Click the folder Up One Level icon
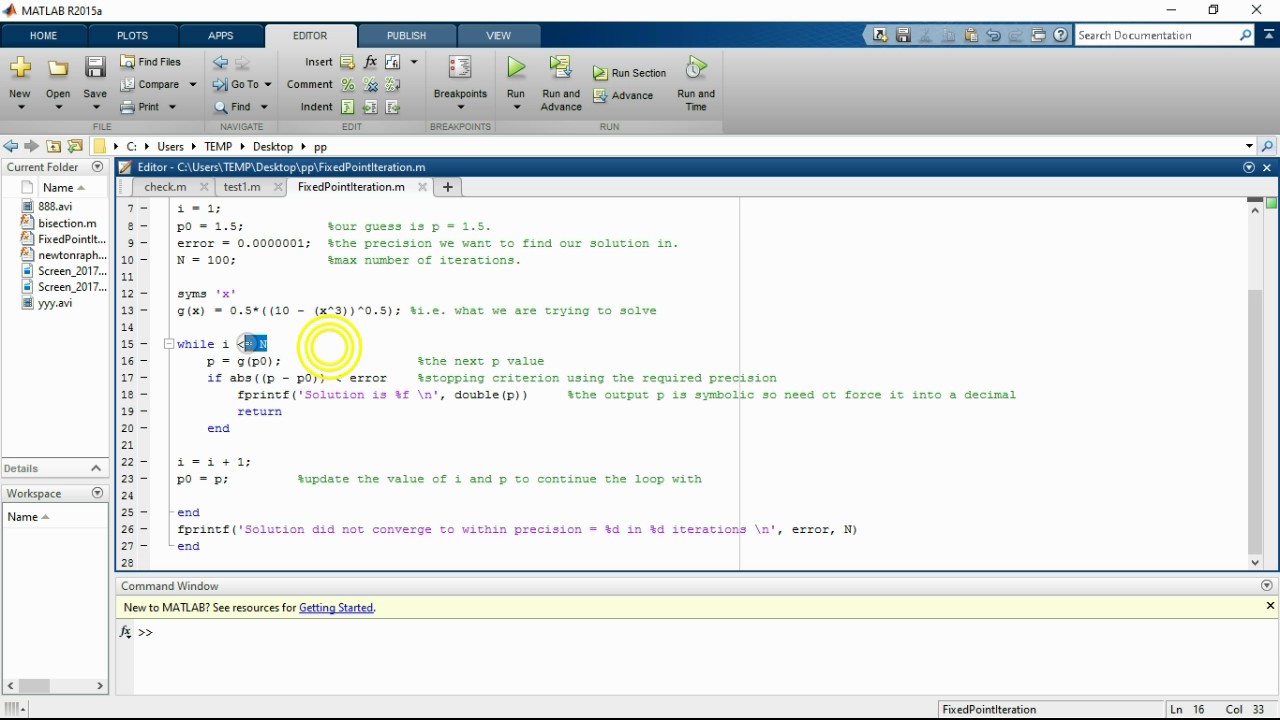The image size is (1280, 720). (53, 146)
